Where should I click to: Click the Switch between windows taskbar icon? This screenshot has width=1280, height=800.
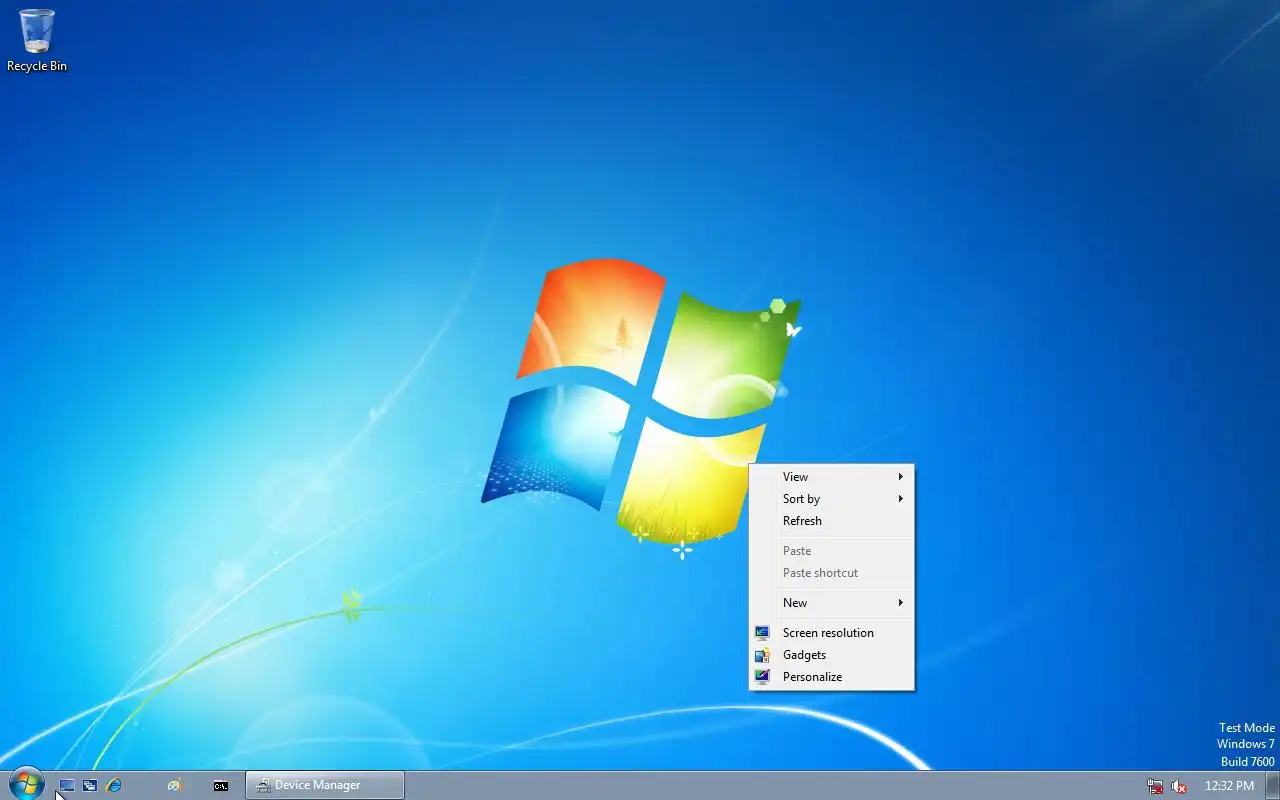(x=90, y=786)
